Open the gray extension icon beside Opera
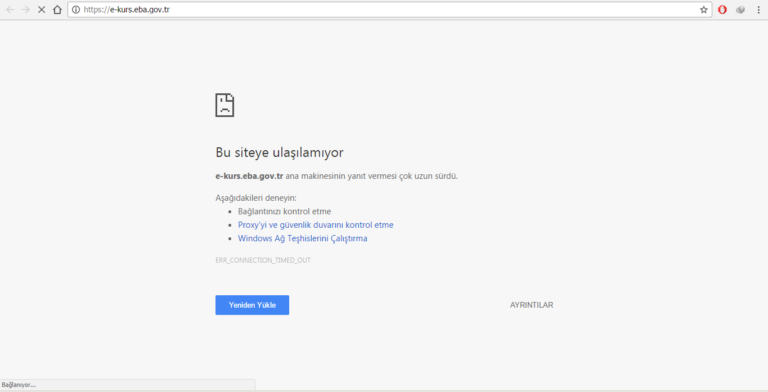Viewport: 768px width, 392px height. click(x=741, y=10)
